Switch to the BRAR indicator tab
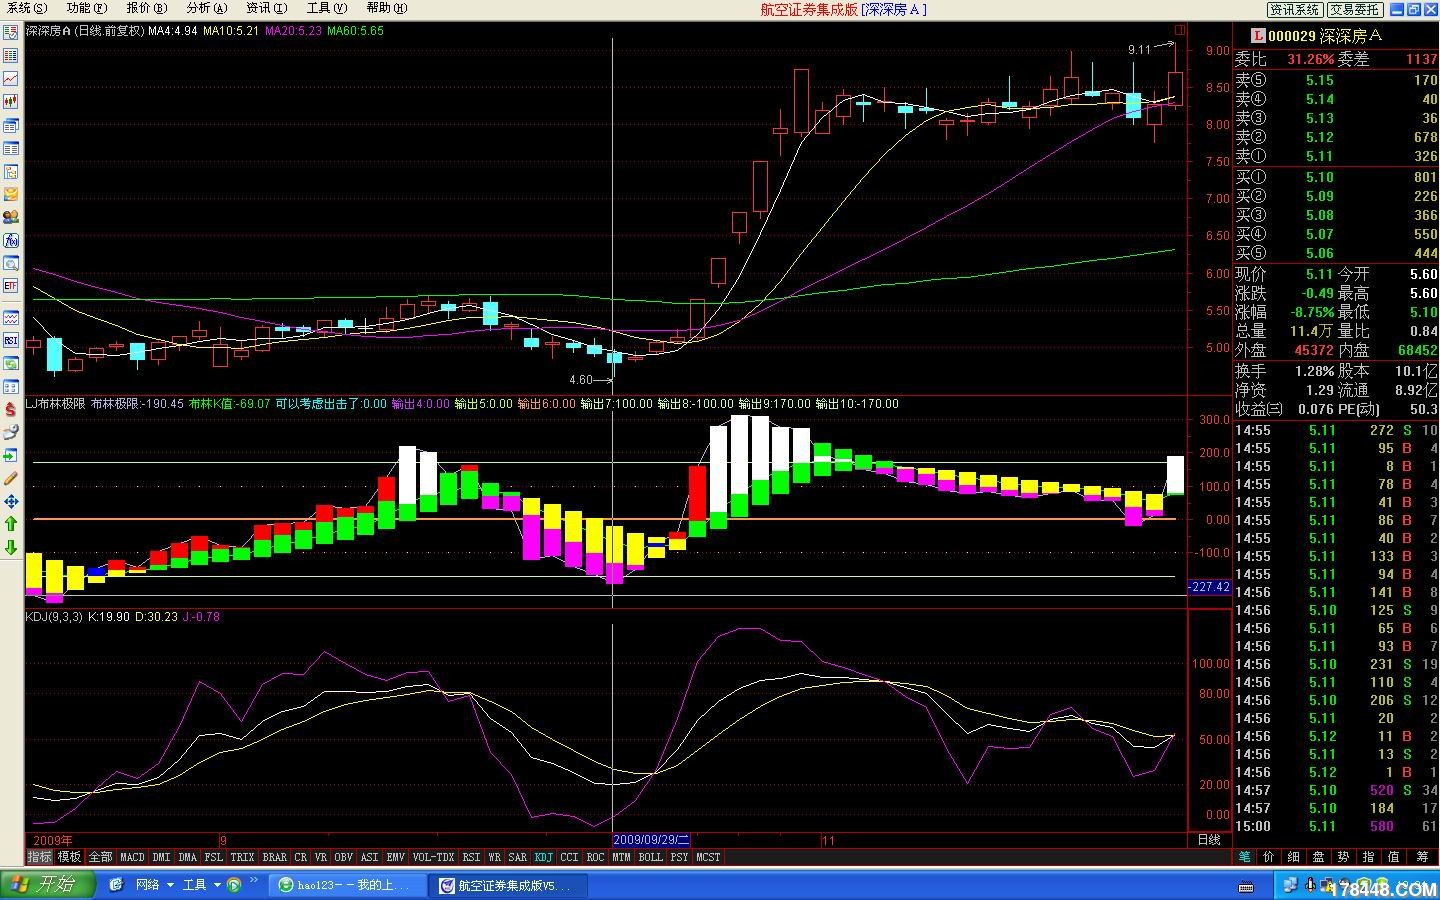This screenshot has height=900, width=1440. pyautogui.click(x=275, y=857)
